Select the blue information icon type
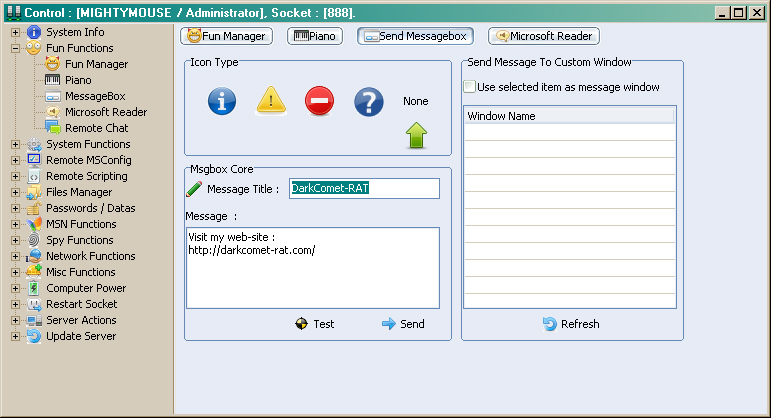771x418 pixels. (x=222, y=101)
